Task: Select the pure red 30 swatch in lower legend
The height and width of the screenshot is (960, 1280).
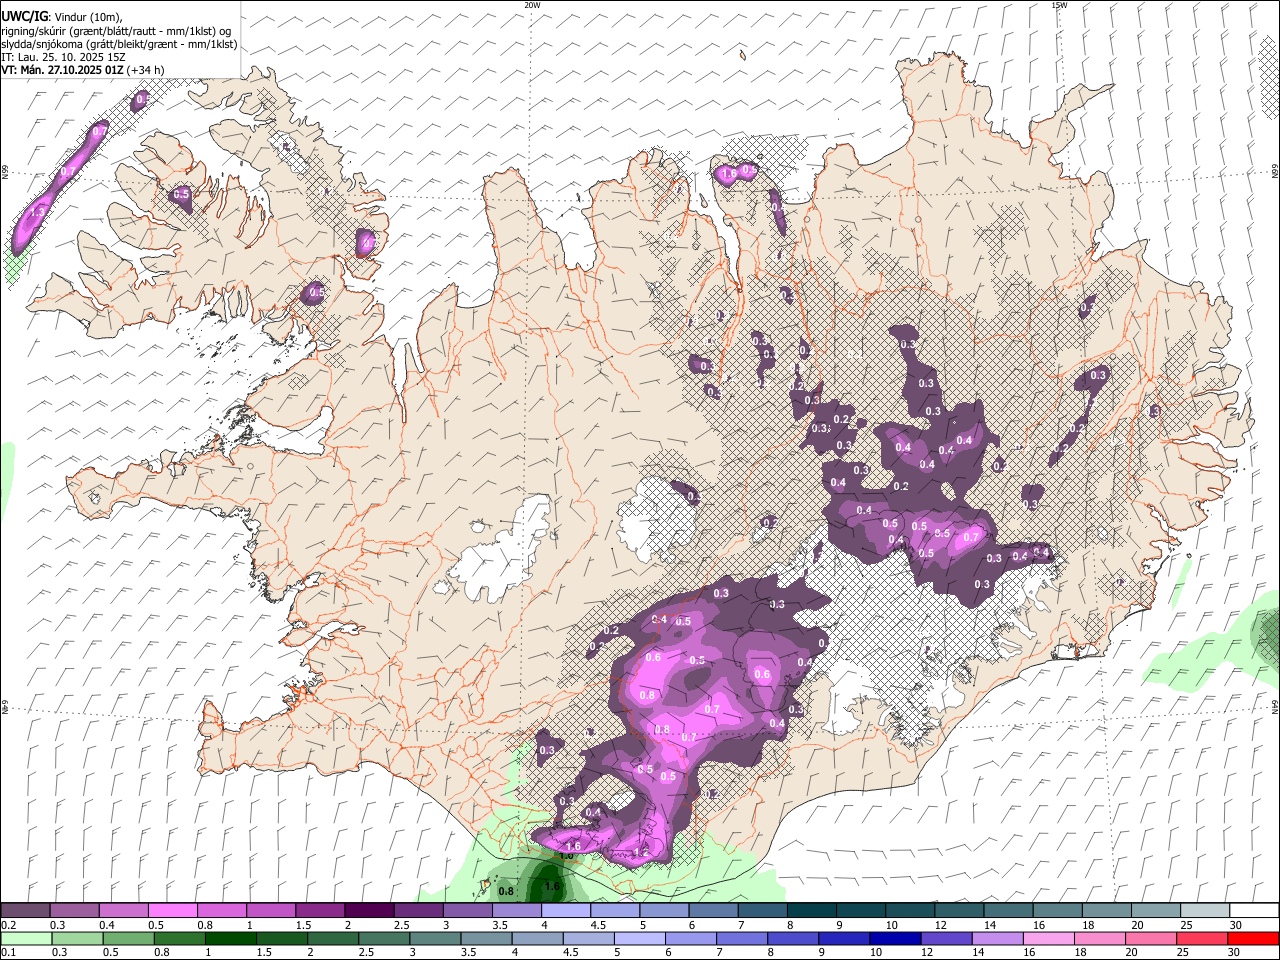Action: [x=1253, y=938]
